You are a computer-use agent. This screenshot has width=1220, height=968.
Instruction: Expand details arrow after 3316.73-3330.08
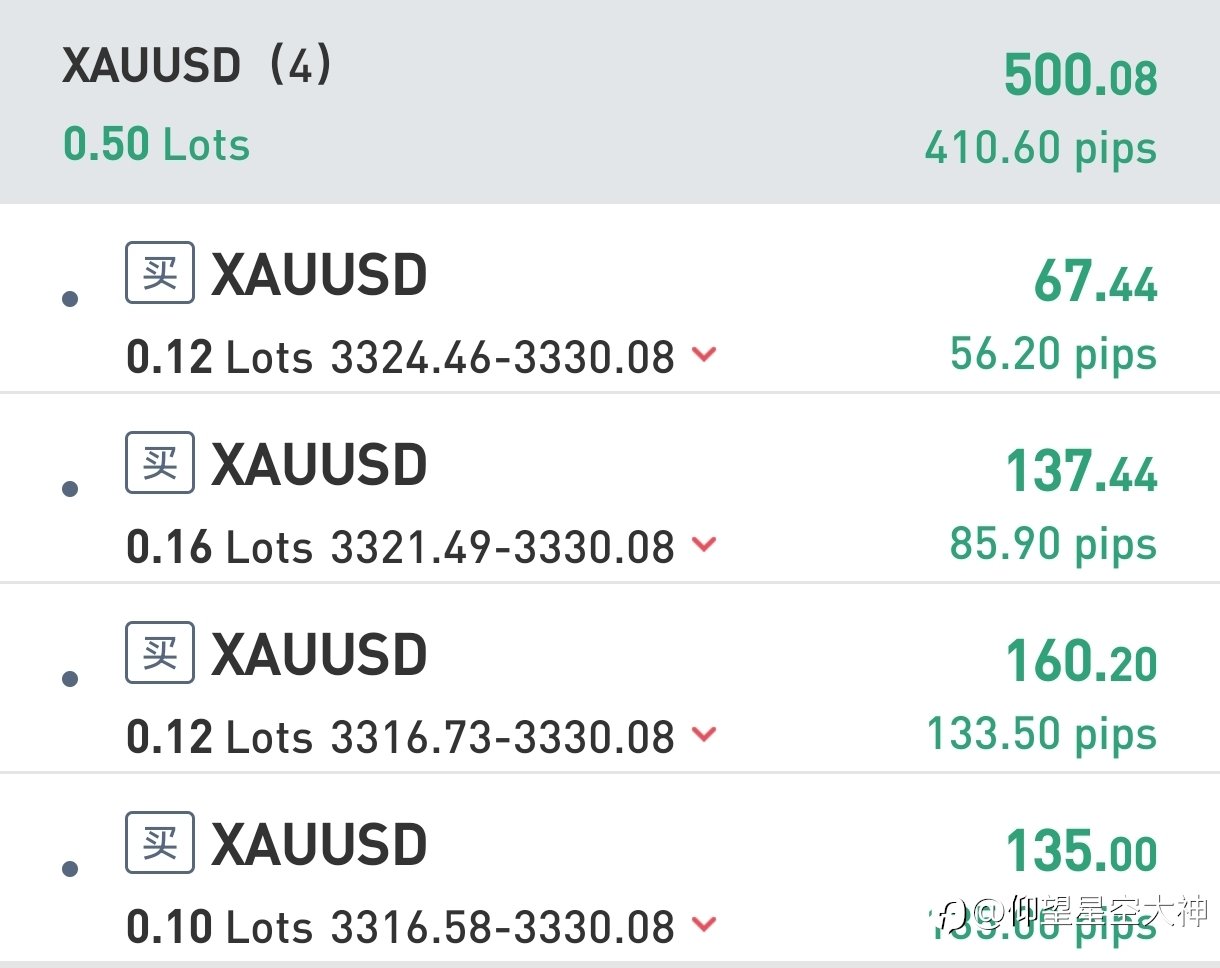(705, 734)
